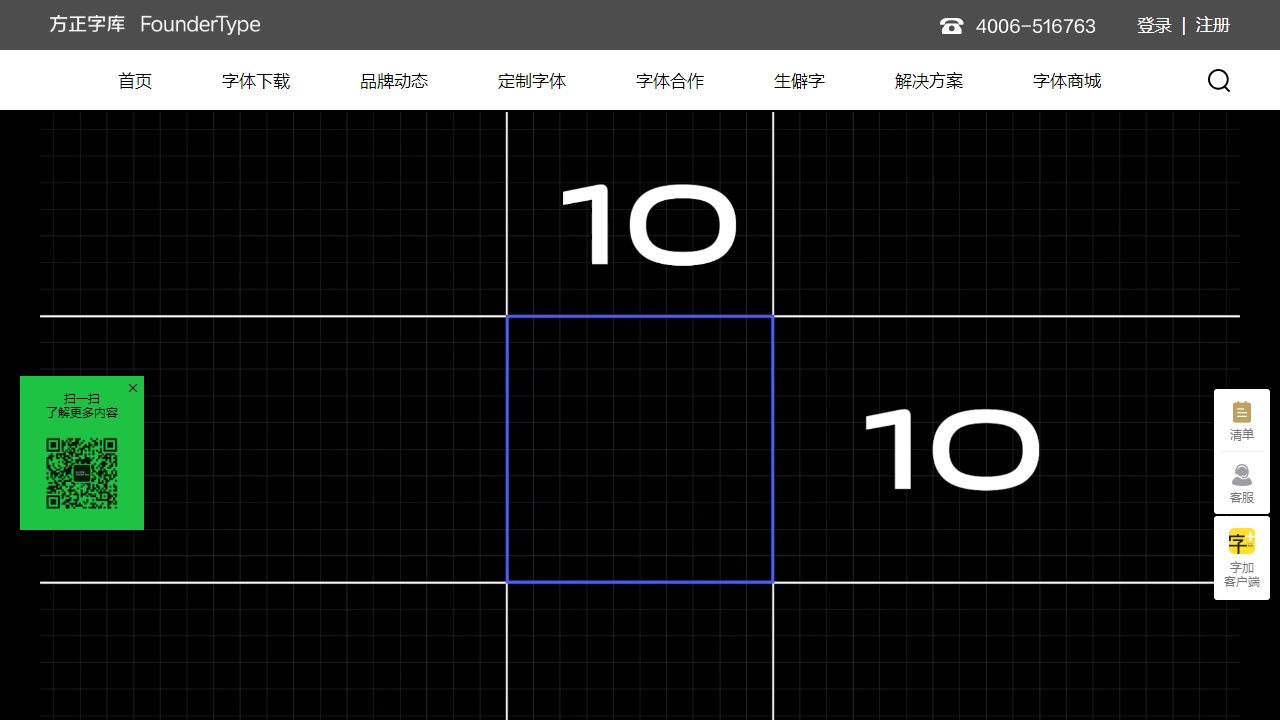Open the 定制字体 menu item
The width and height of the screenshot is (1280, 720).
click(x=532, y=81)
